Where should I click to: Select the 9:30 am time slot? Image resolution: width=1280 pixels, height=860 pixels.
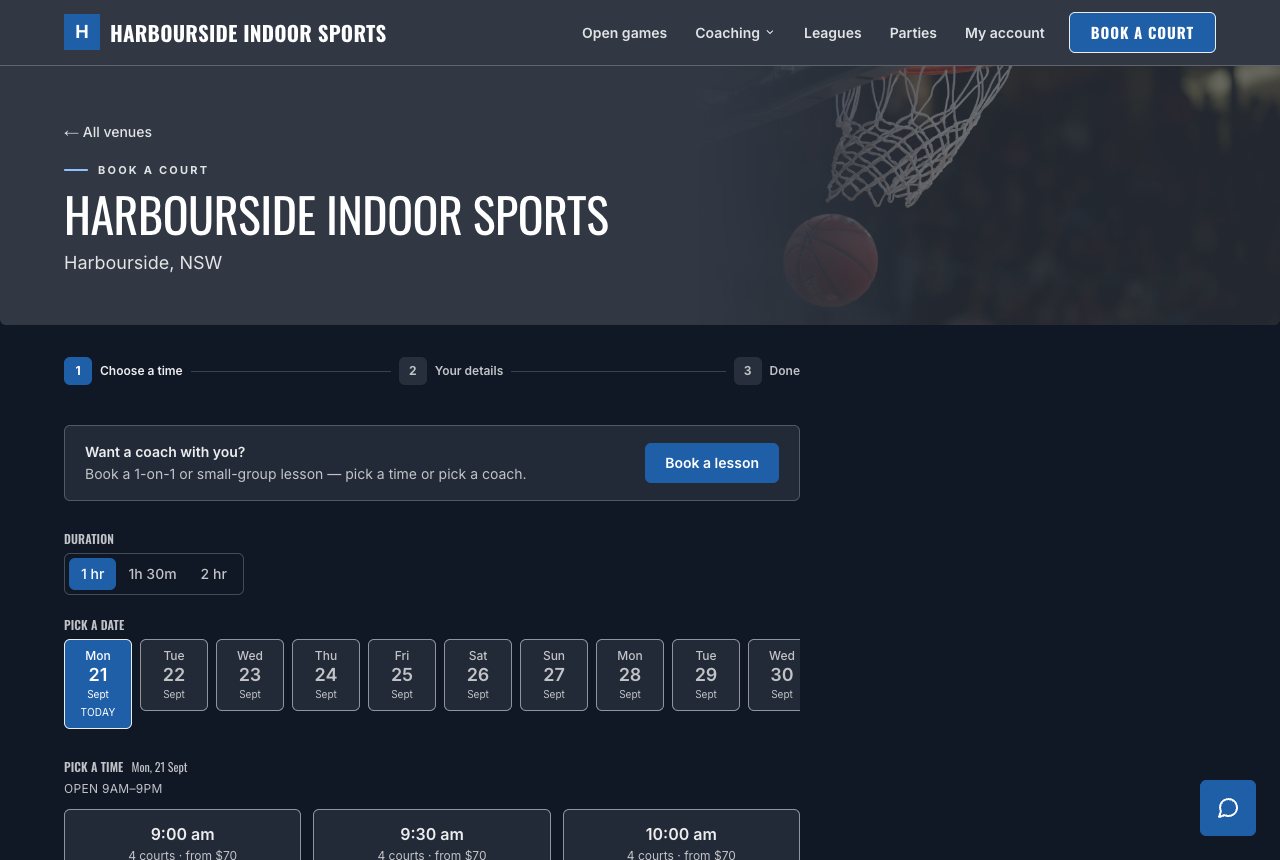click(x=432, y=835)
